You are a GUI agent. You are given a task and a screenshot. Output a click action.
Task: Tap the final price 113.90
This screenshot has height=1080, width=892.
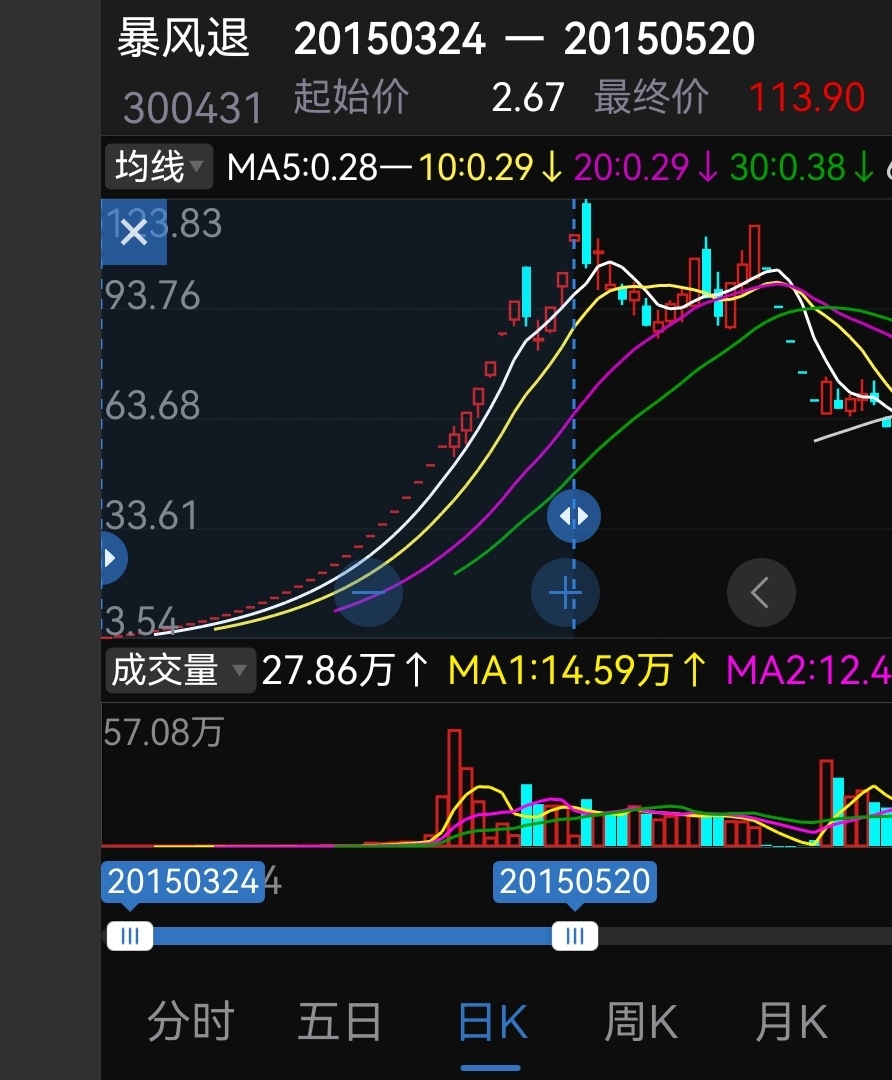point(807,96)
